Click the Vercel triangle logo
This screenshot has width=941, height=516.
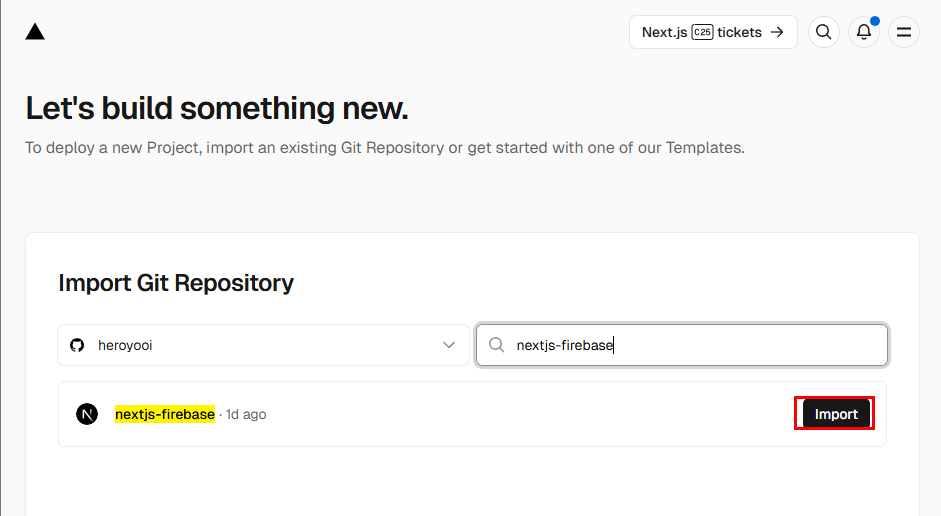coord(35,32)
